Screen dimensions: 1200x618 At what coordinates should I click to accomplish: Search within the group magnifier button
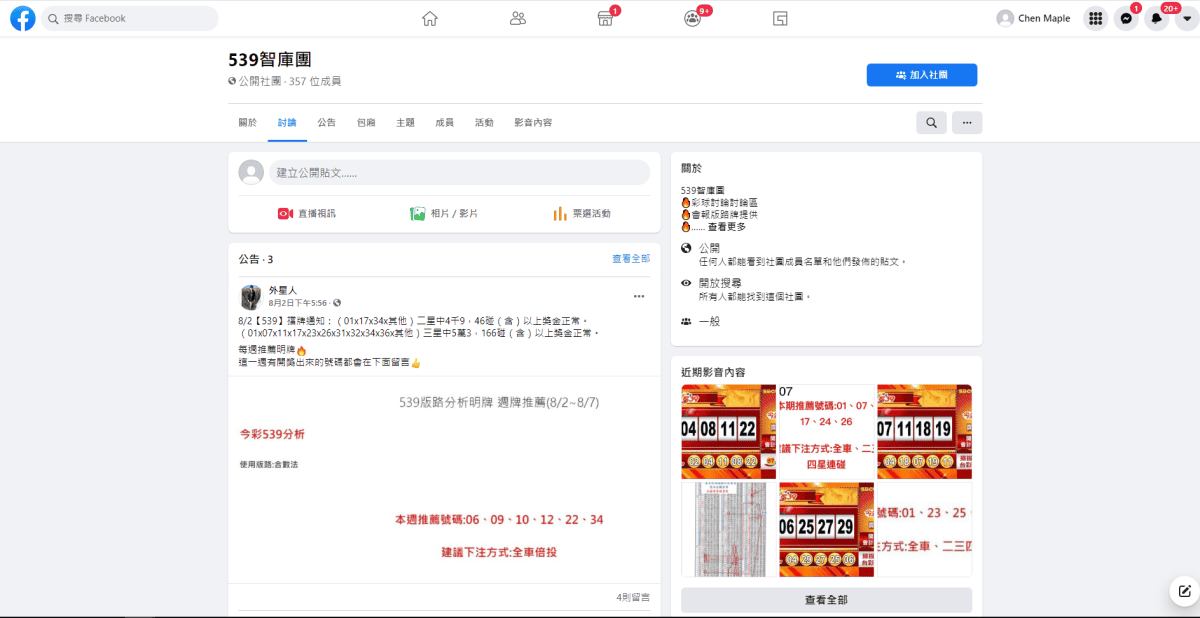coord(932,122)
